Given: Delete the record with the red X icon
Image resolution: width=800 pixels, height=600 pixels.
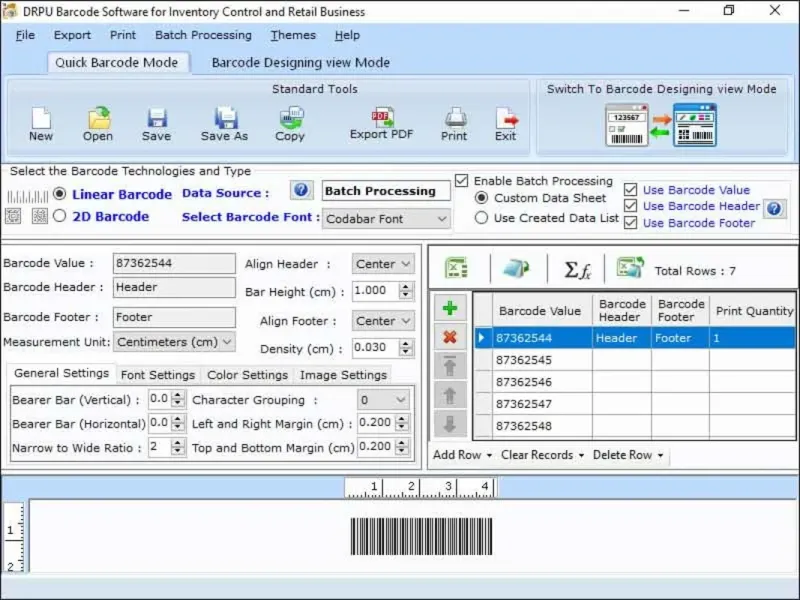Looking at the screenshot, I should tap(450, 338).
